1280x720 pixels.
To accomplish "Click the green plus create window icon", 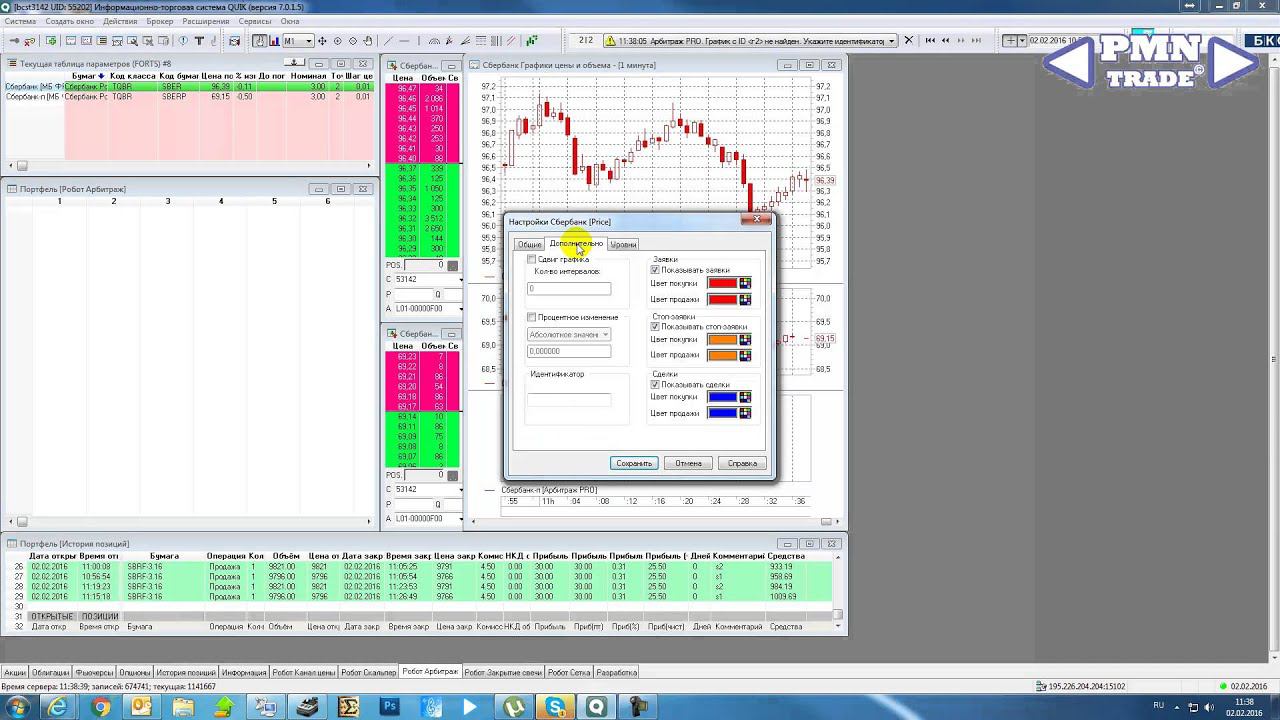I will click(52, 41).
